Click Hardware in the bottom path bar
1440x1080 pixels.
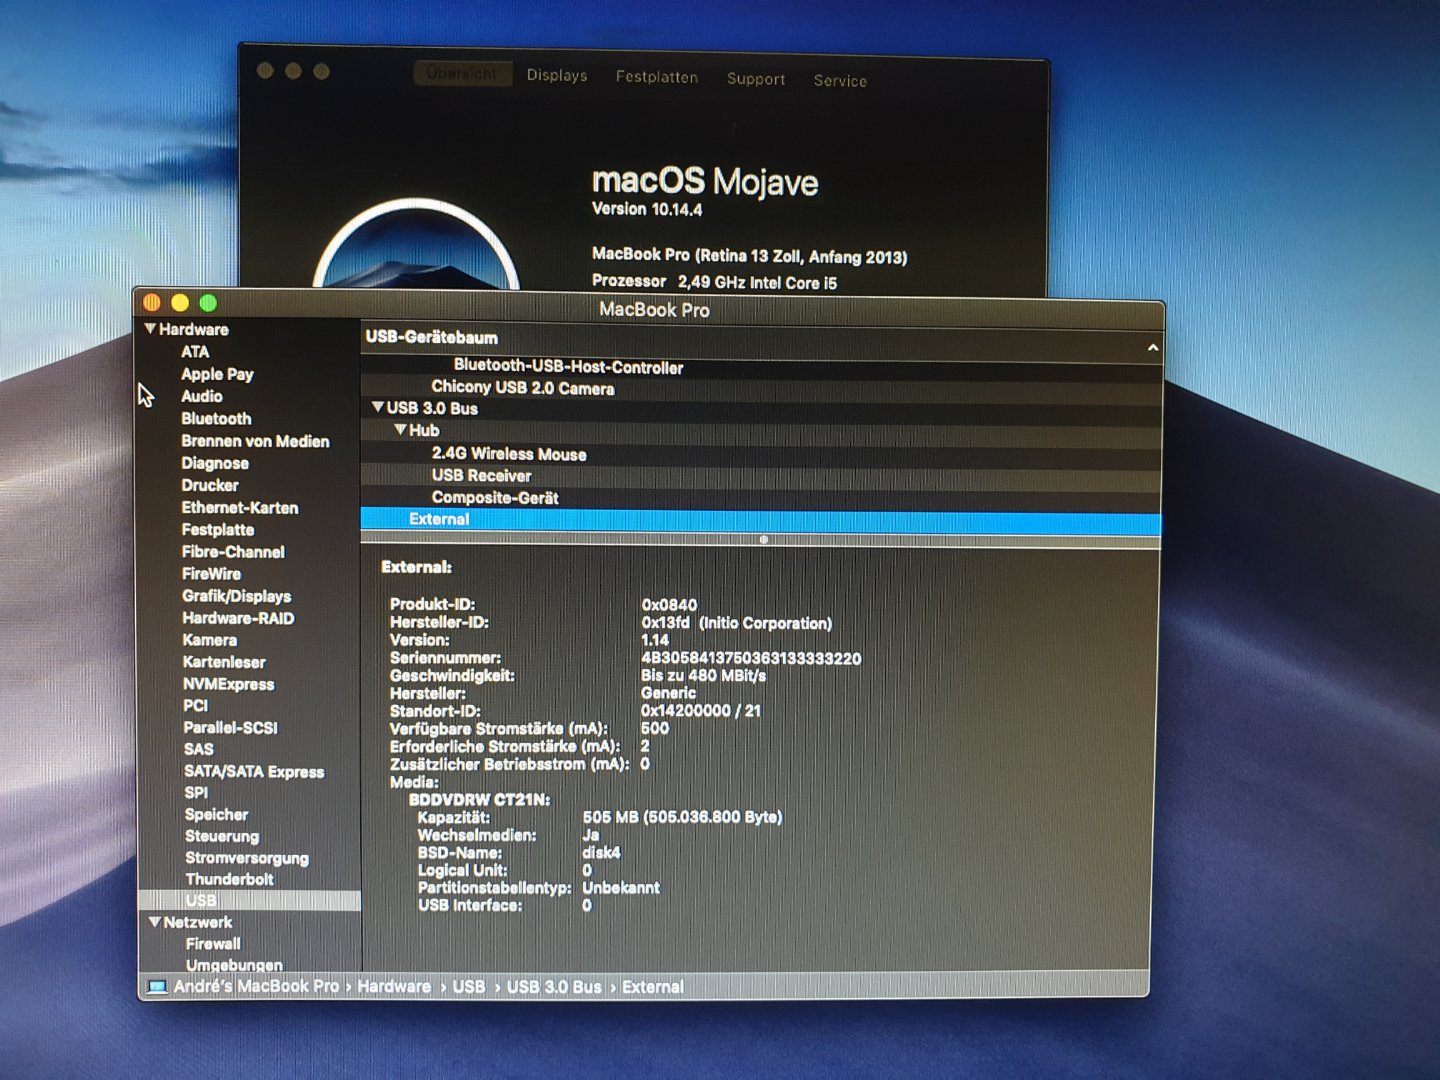click(x=394, y=987)
